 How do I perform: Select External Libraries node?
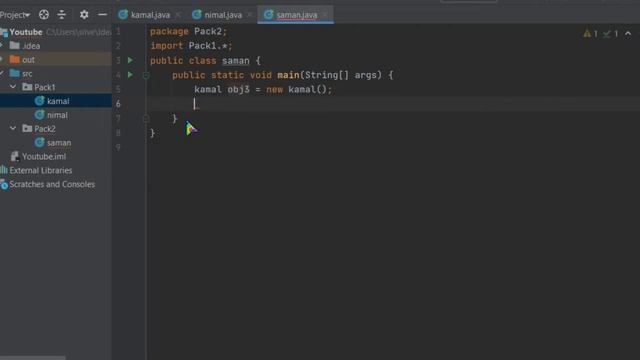click(40, 171)
